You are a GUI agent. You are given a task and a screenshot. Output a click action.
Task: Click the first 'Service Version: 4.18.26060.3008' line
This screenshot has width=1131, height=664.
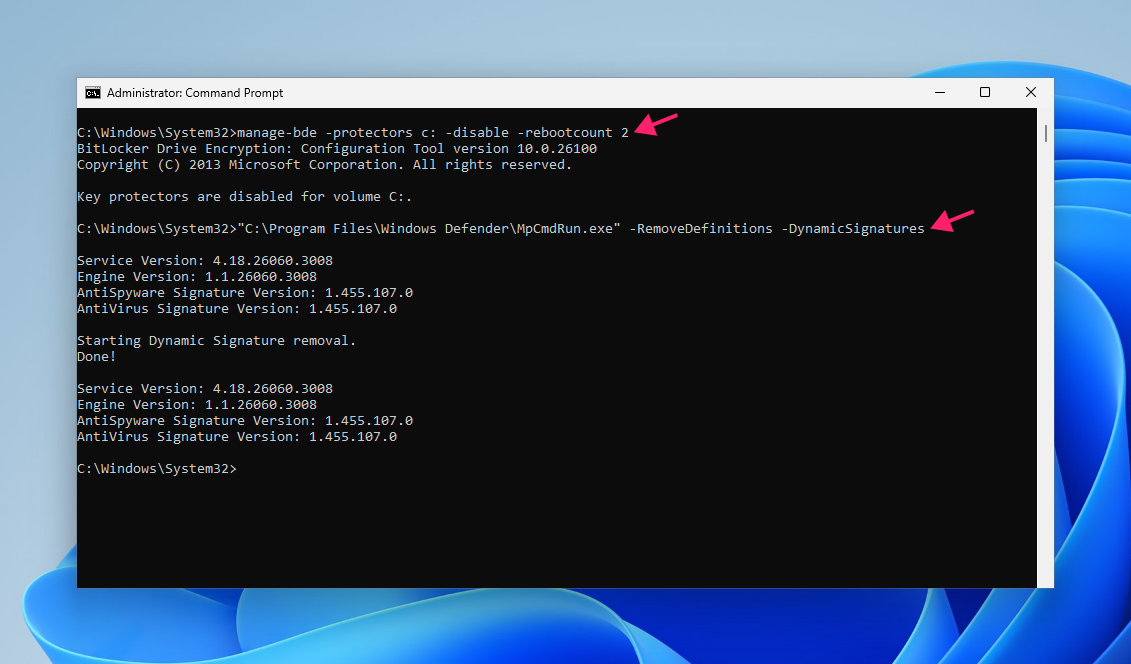tap(205, 260)
